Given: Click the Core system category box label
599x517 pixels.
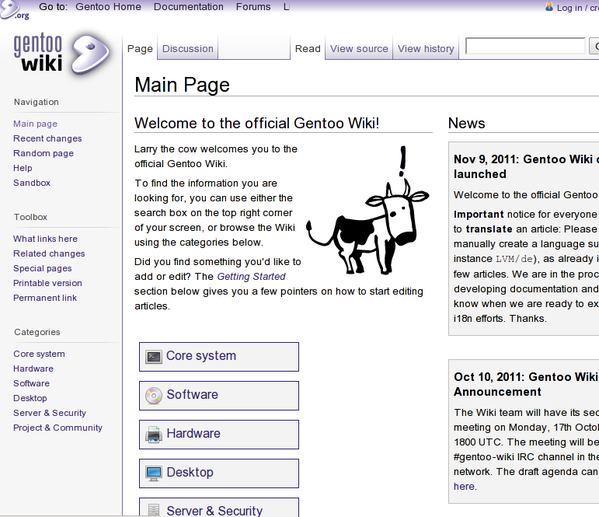Looking at the screenshot, I should (201, 356).
